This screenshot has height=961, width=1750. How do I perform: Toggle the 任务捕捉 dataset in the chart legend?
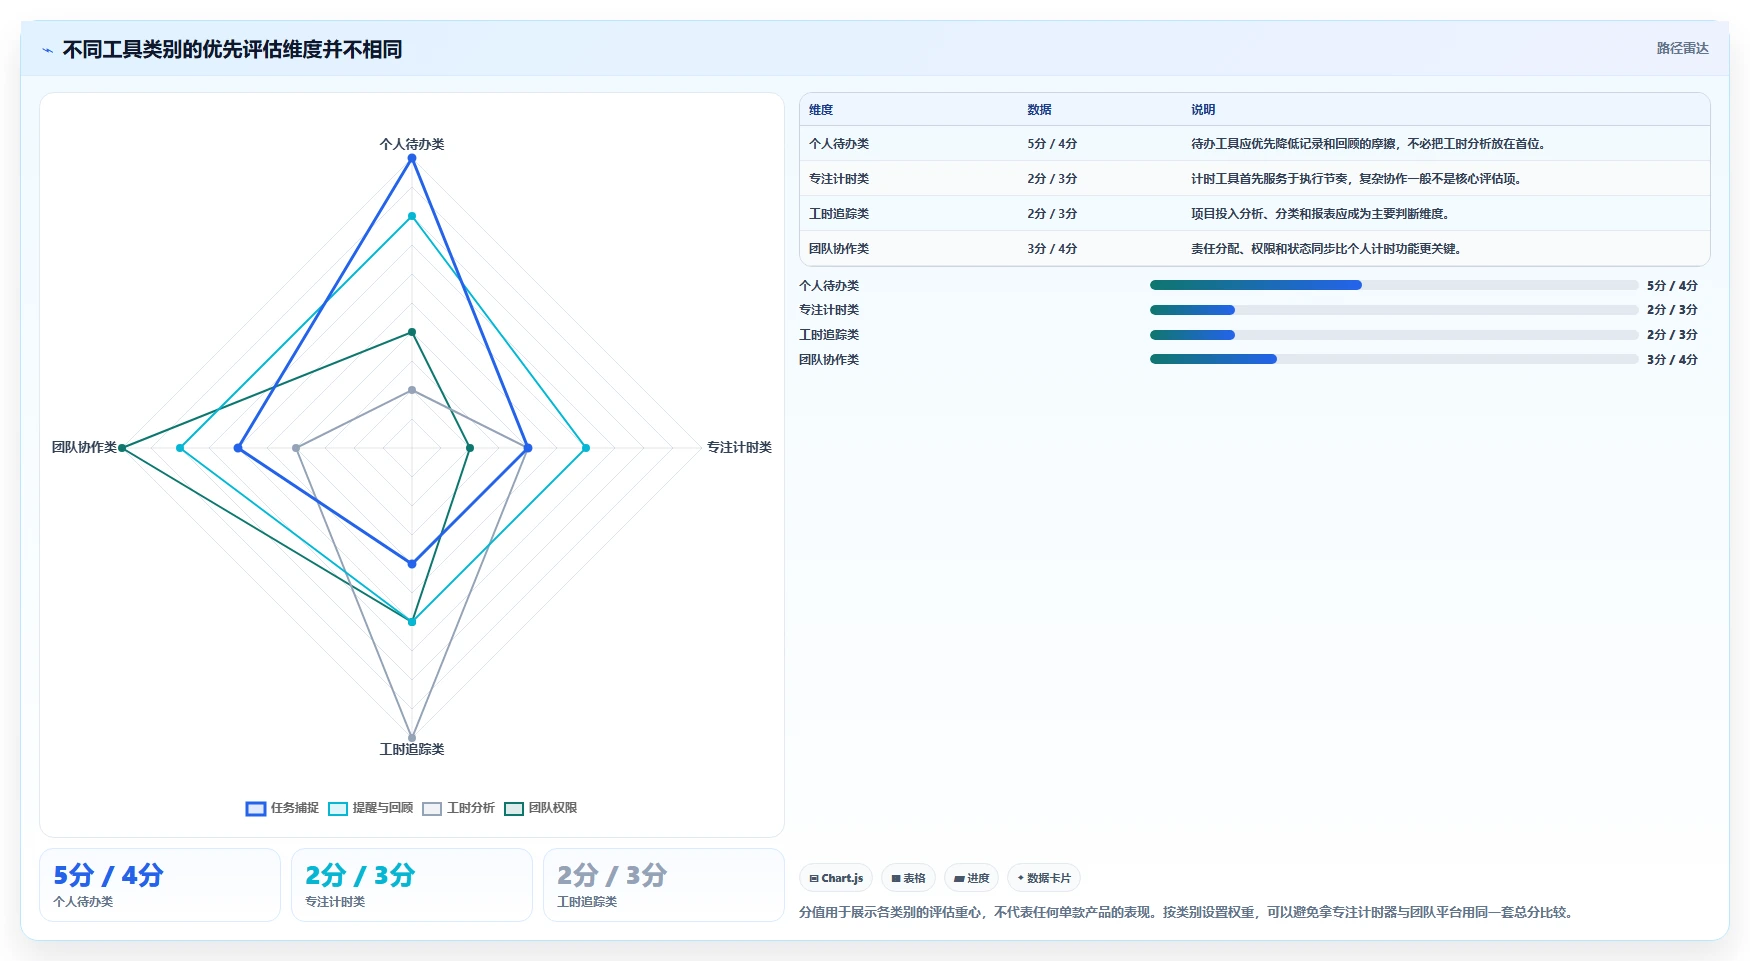[282, 808]
